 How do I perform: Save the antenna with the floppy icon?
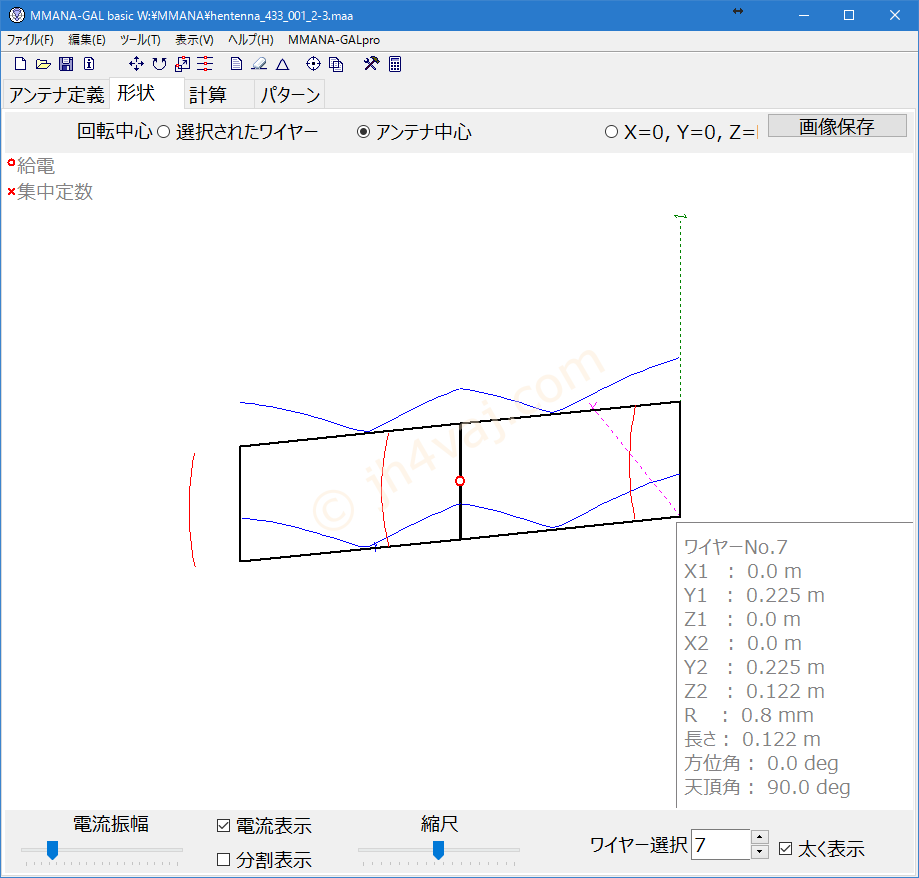click(66, 64)
